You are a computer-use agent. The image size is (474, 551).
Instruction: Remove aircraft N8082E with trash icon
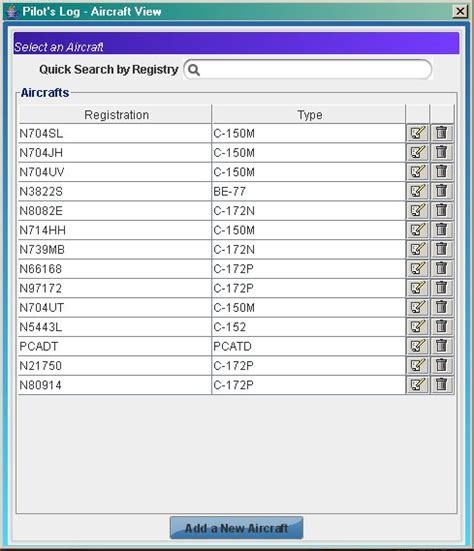point(442,210)
